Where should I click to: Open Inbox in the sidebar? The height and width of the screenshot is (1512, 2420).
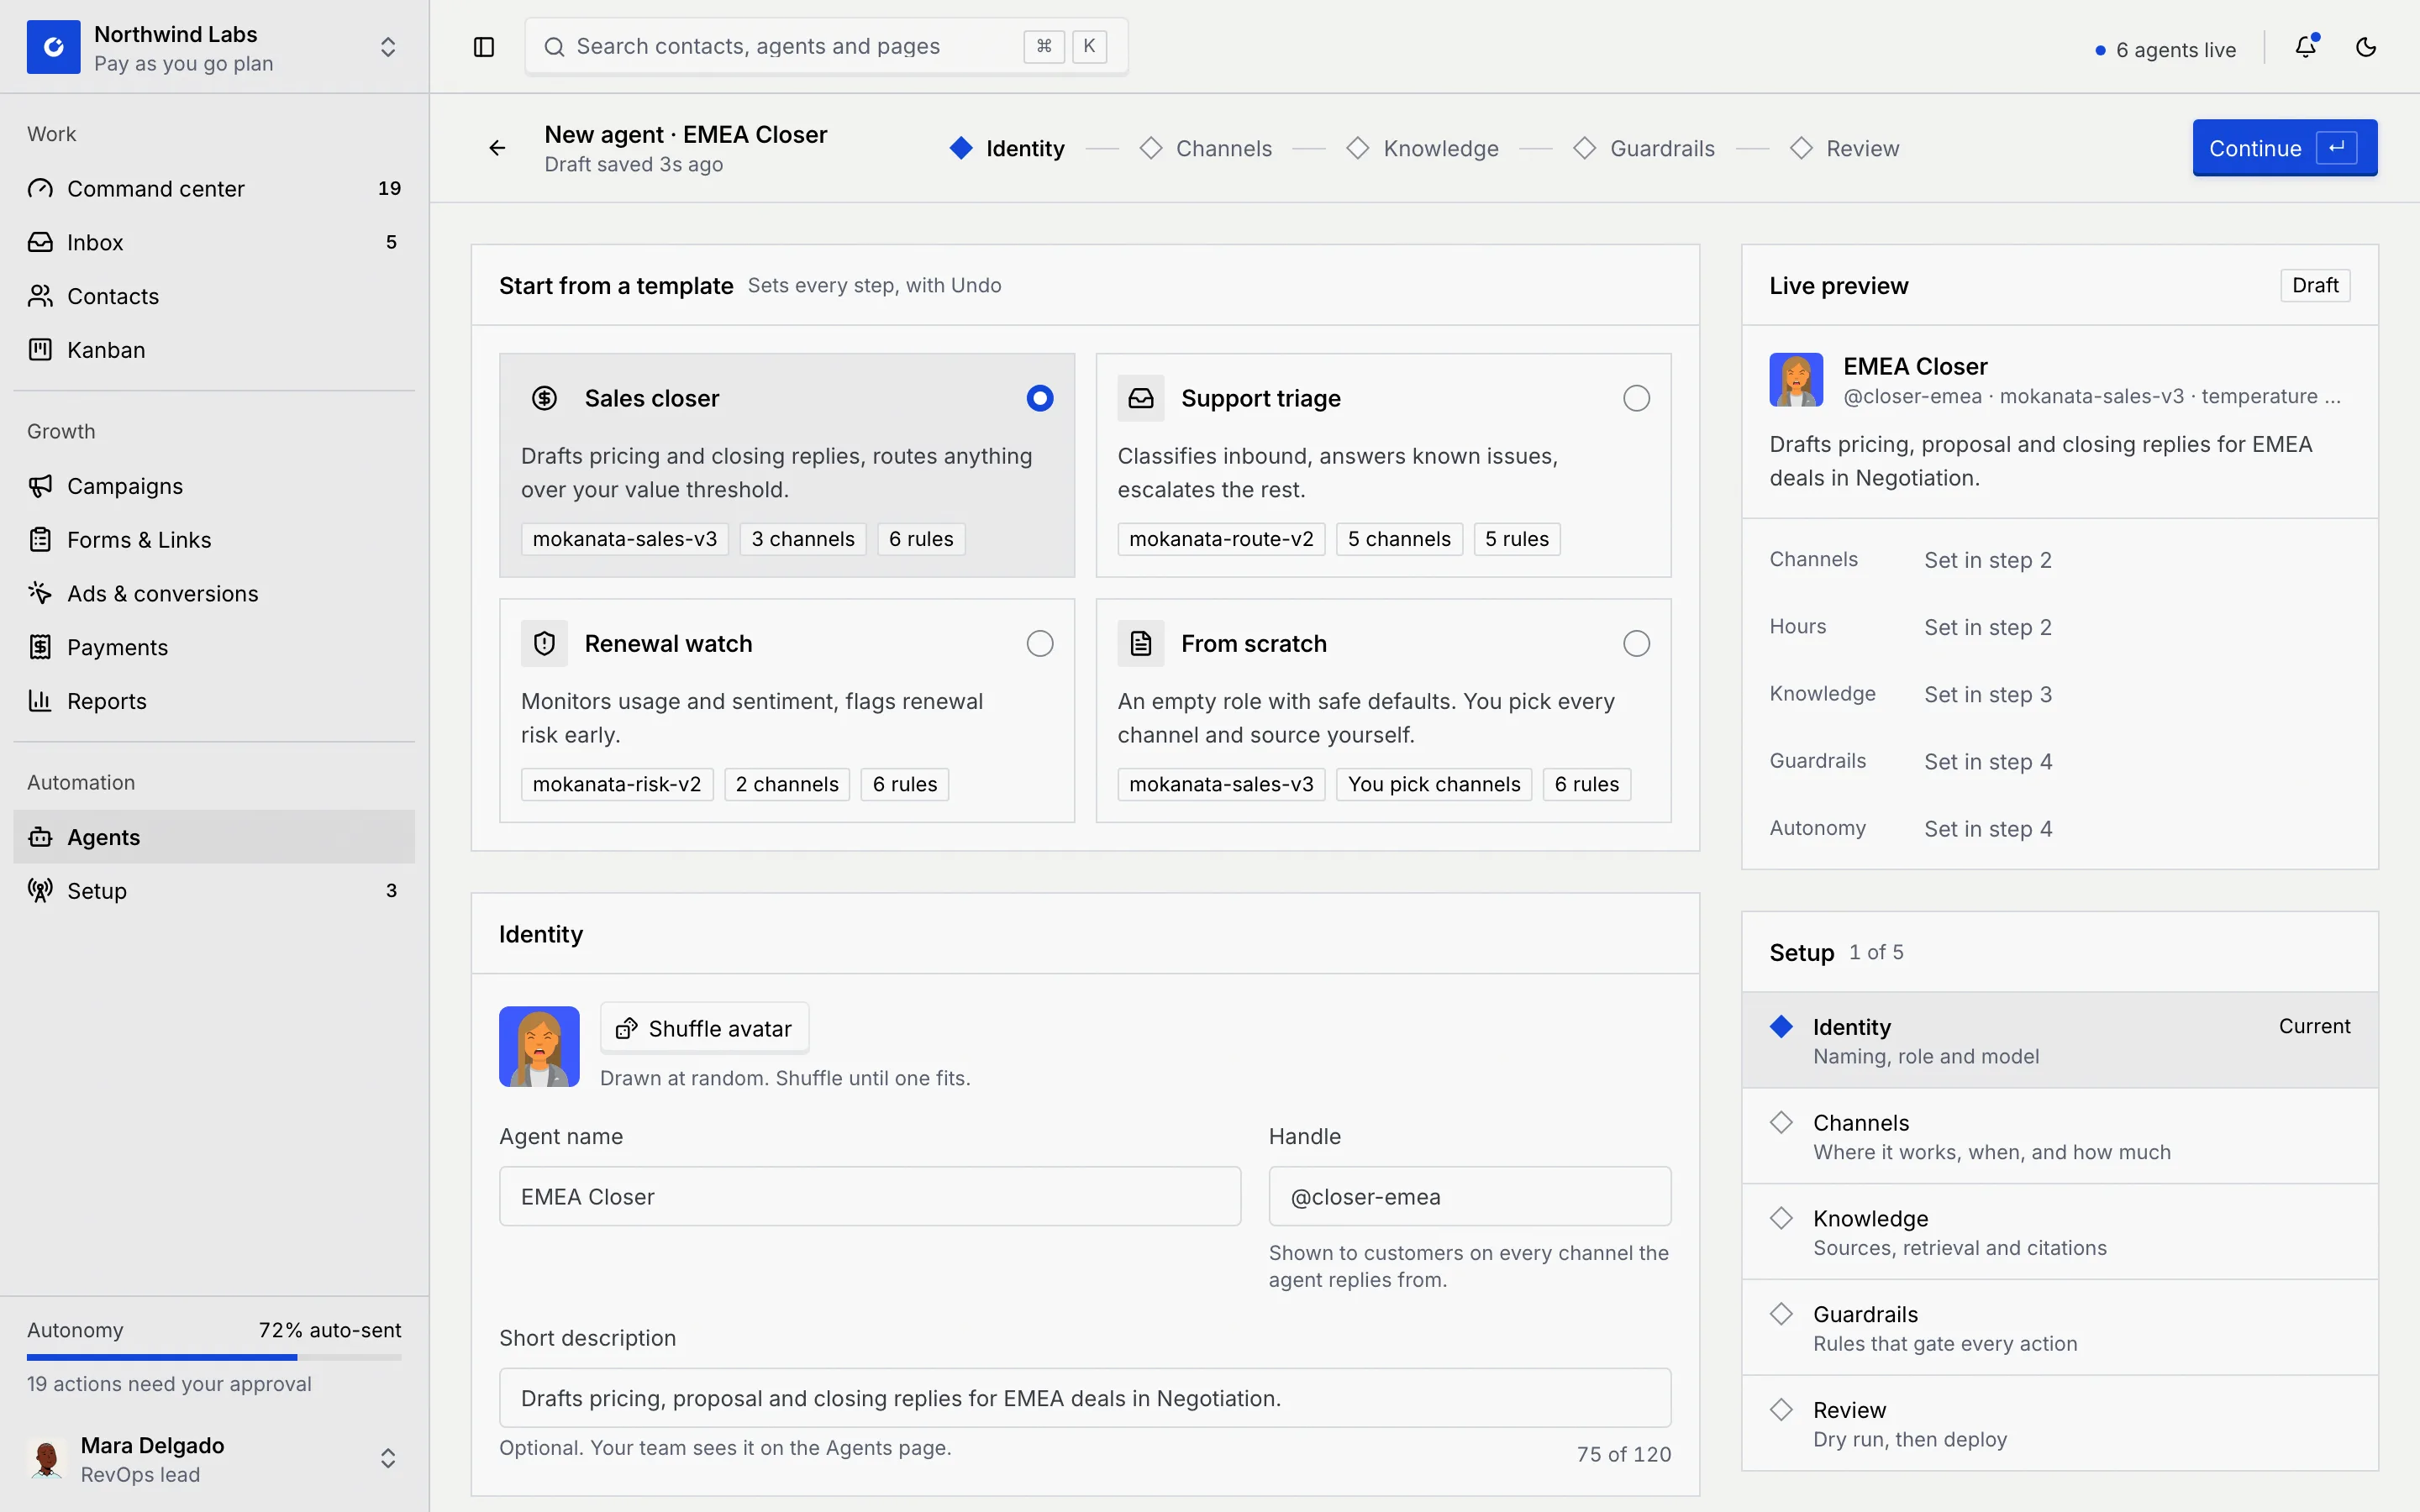click(x=214, y=242)
